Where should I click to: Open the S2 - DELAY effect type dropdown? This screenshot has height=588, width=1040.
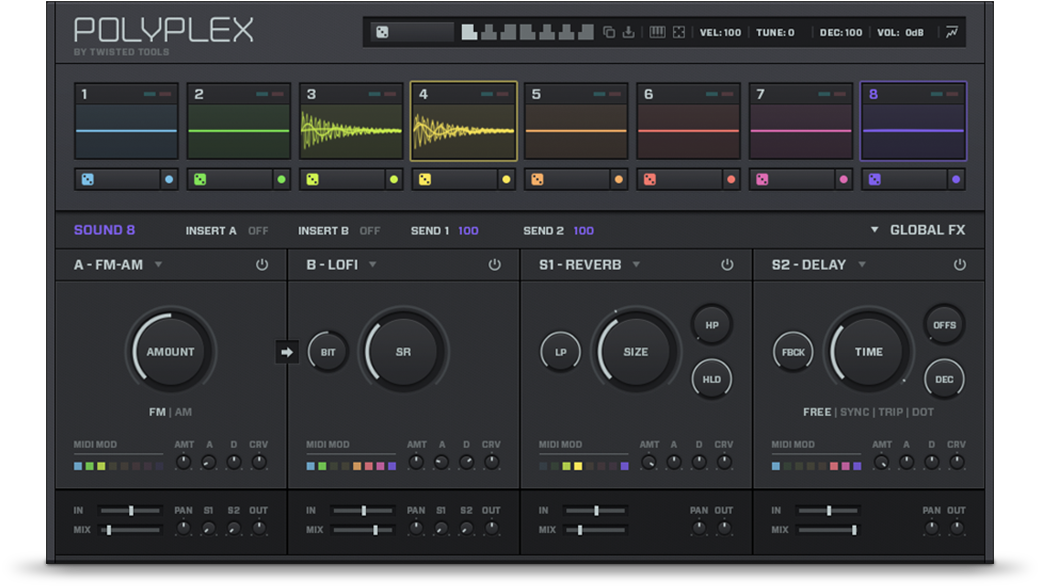[x=862, y=265]
